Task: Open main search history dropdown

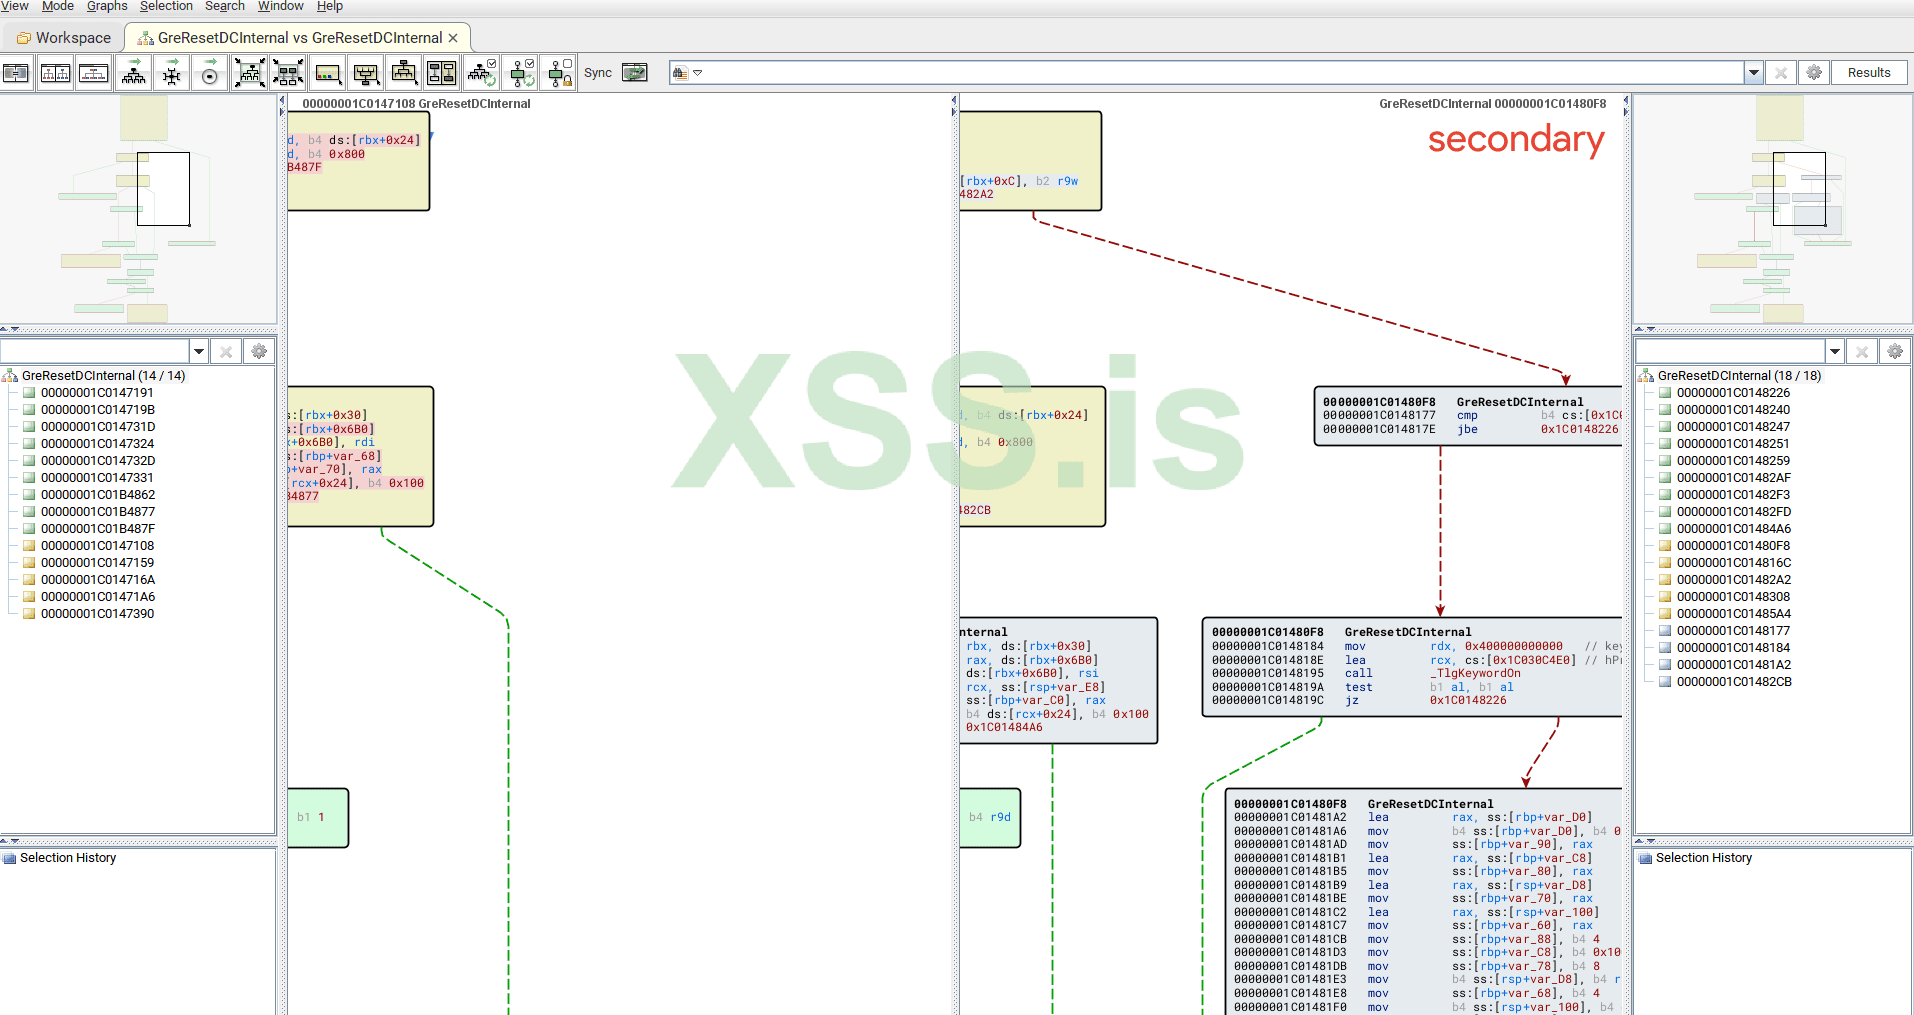Action: click(1753, 73)
